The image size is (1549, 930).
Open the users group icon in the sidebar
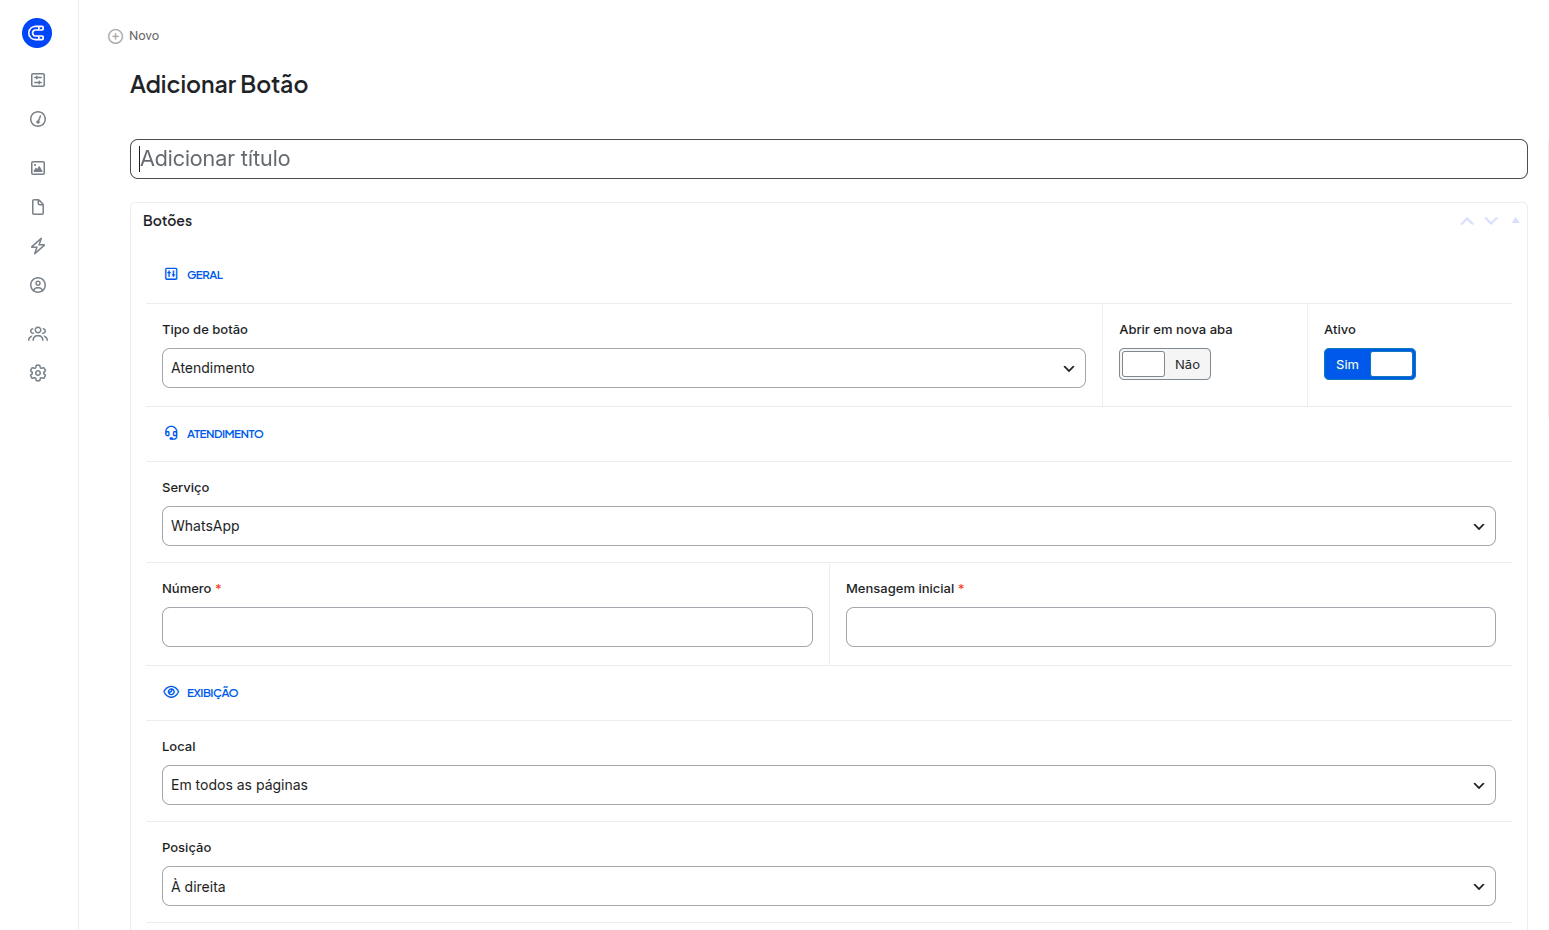click(x=38, y=334)
